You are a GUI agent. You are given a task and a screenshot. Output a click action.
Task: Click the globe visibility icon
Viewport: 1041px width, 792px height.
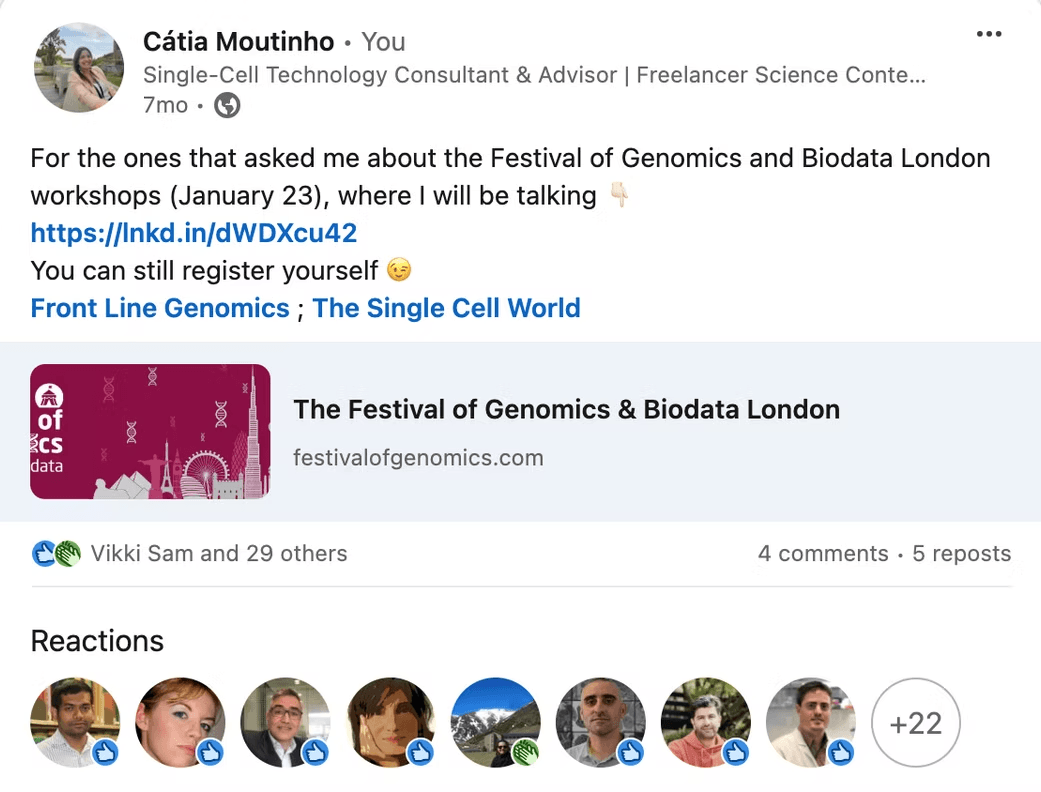coord(227,105)
